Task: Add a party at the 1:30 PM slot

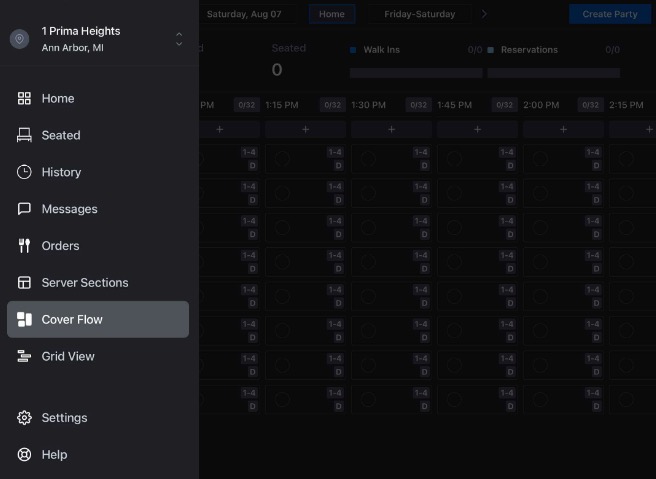Action: point(392,130)
